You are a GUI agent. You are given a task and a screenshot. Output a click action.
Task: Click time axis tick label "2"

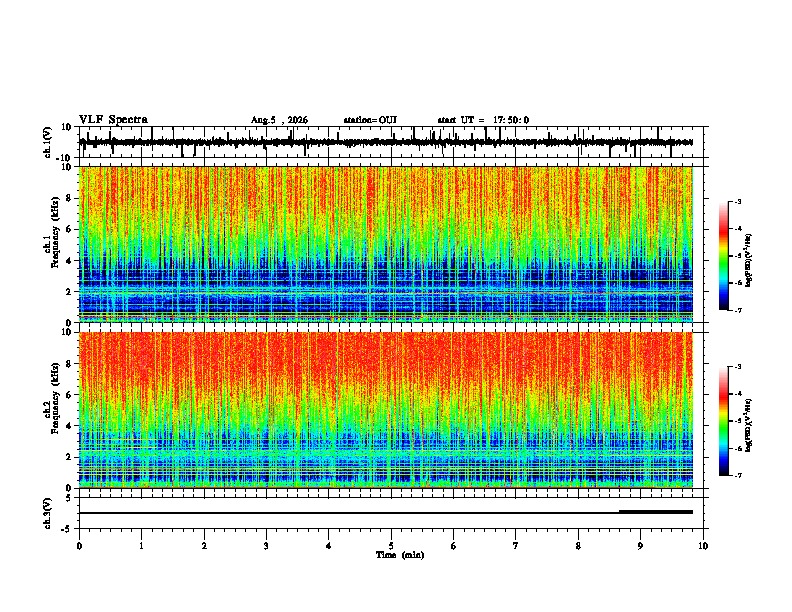(x=204, y=546)
